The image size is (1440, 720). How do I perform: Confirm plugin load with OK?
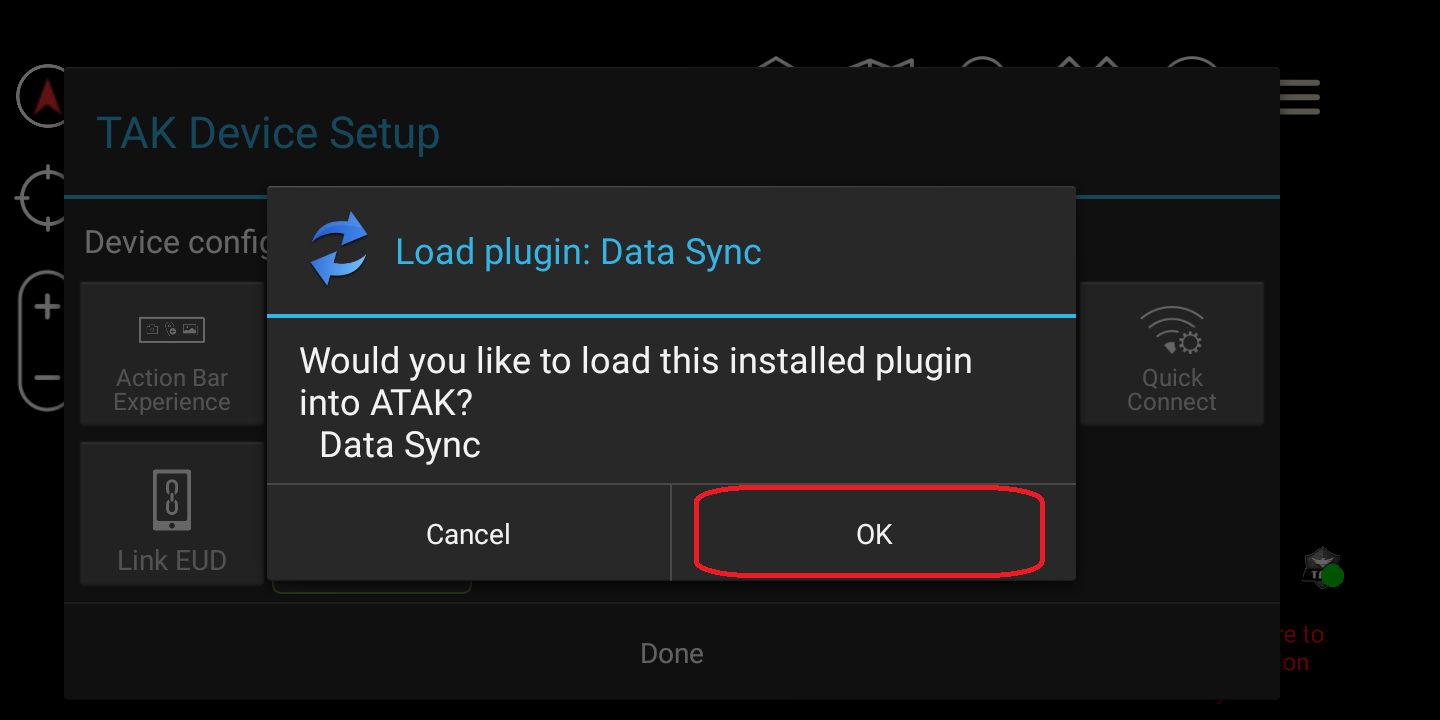[873, 534]
